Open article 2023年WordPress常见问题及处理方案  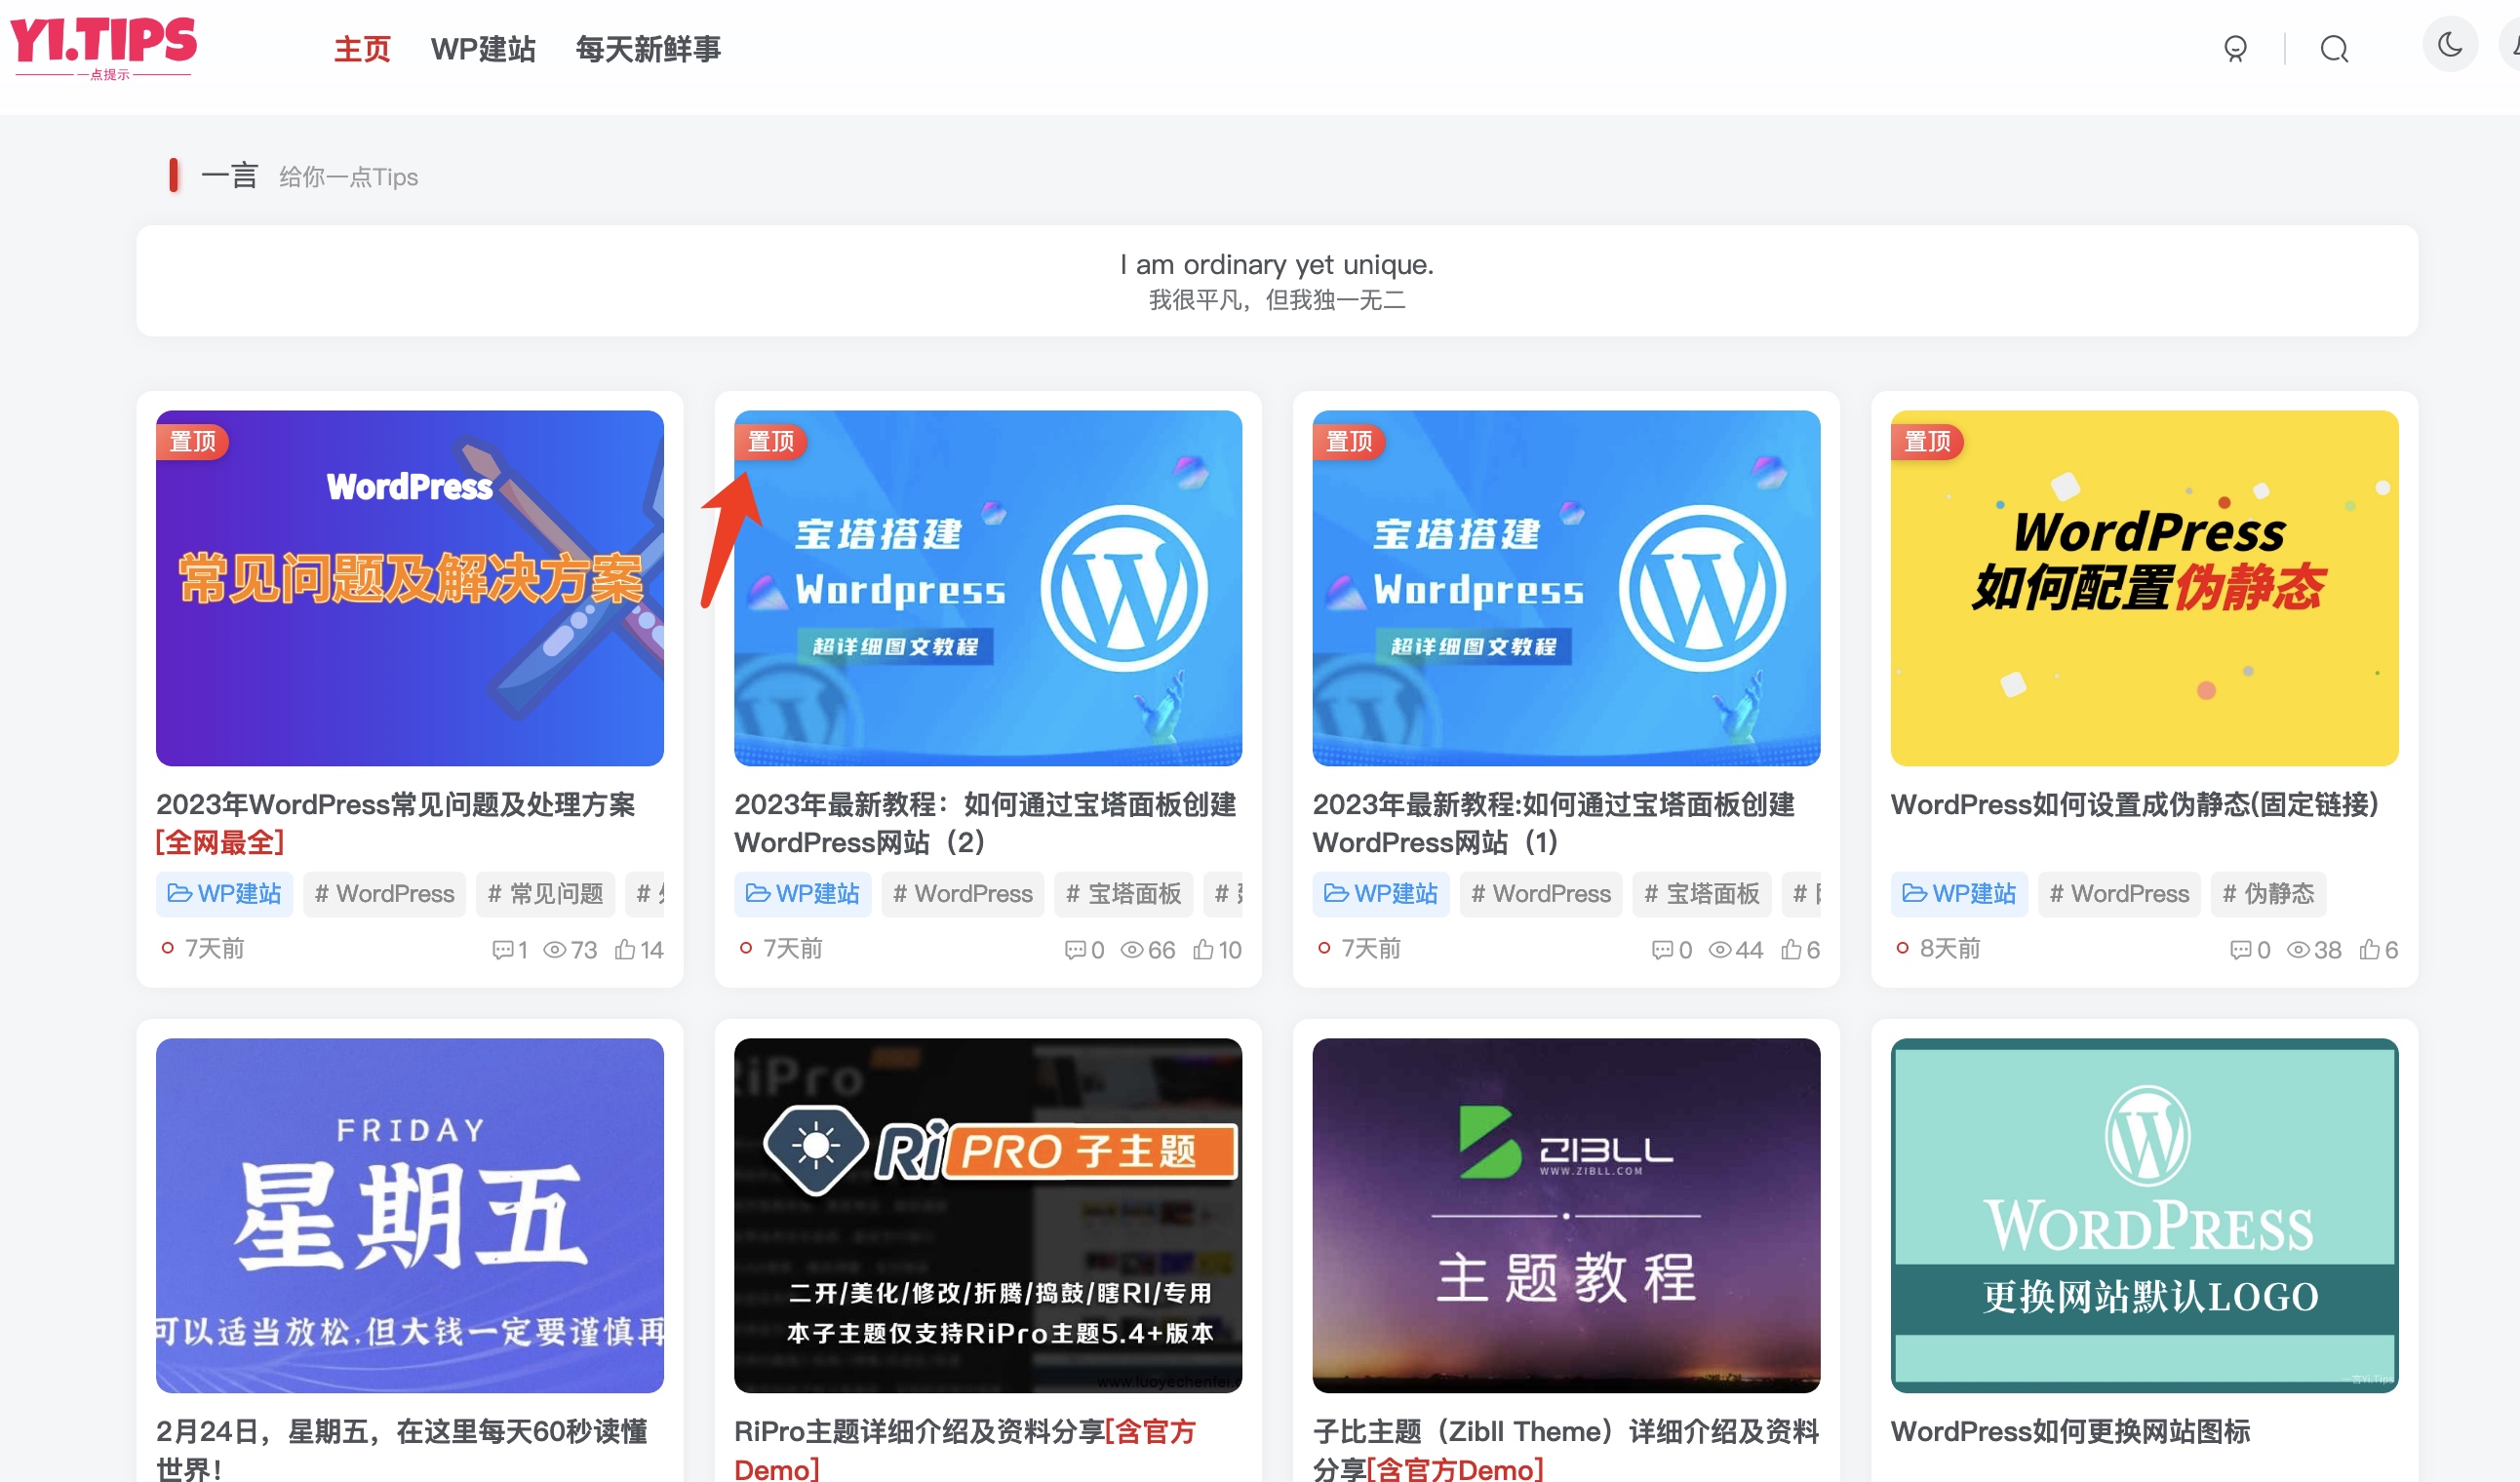(397, 804)
